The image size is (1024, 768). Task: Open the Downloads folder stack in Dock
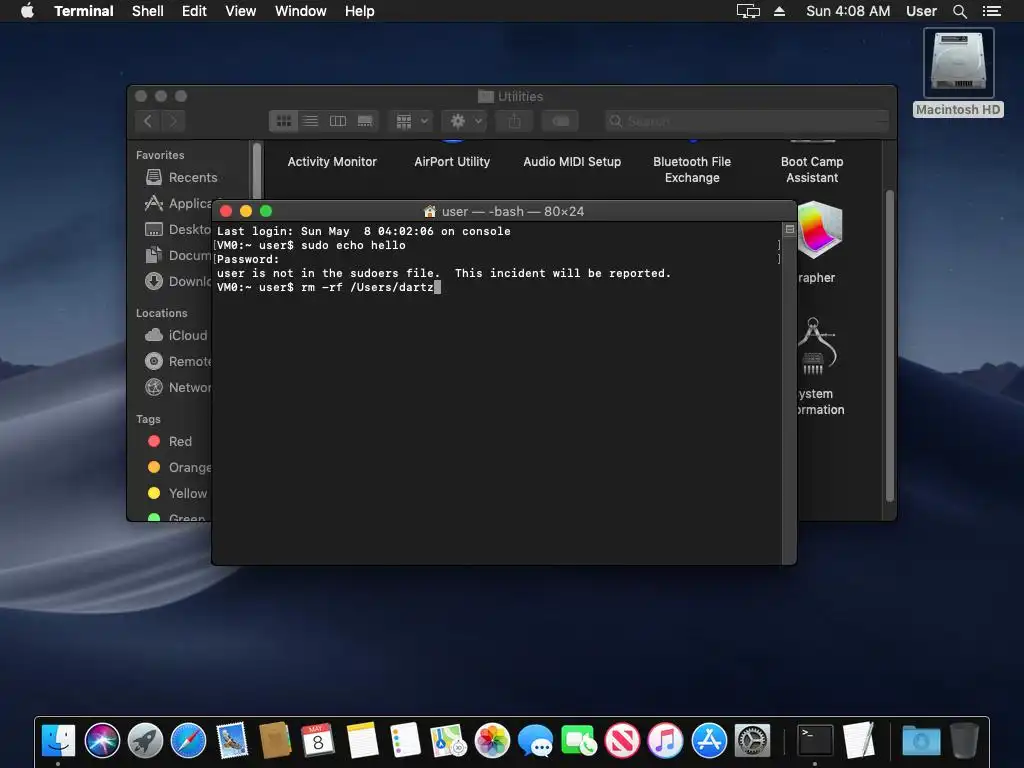tap(921, 741)
